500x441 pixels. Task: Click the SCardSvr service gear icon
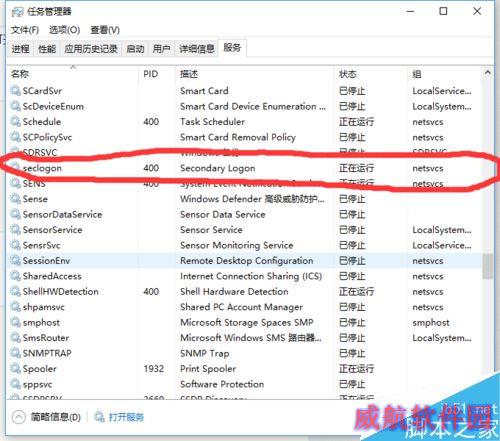point(15,91)
